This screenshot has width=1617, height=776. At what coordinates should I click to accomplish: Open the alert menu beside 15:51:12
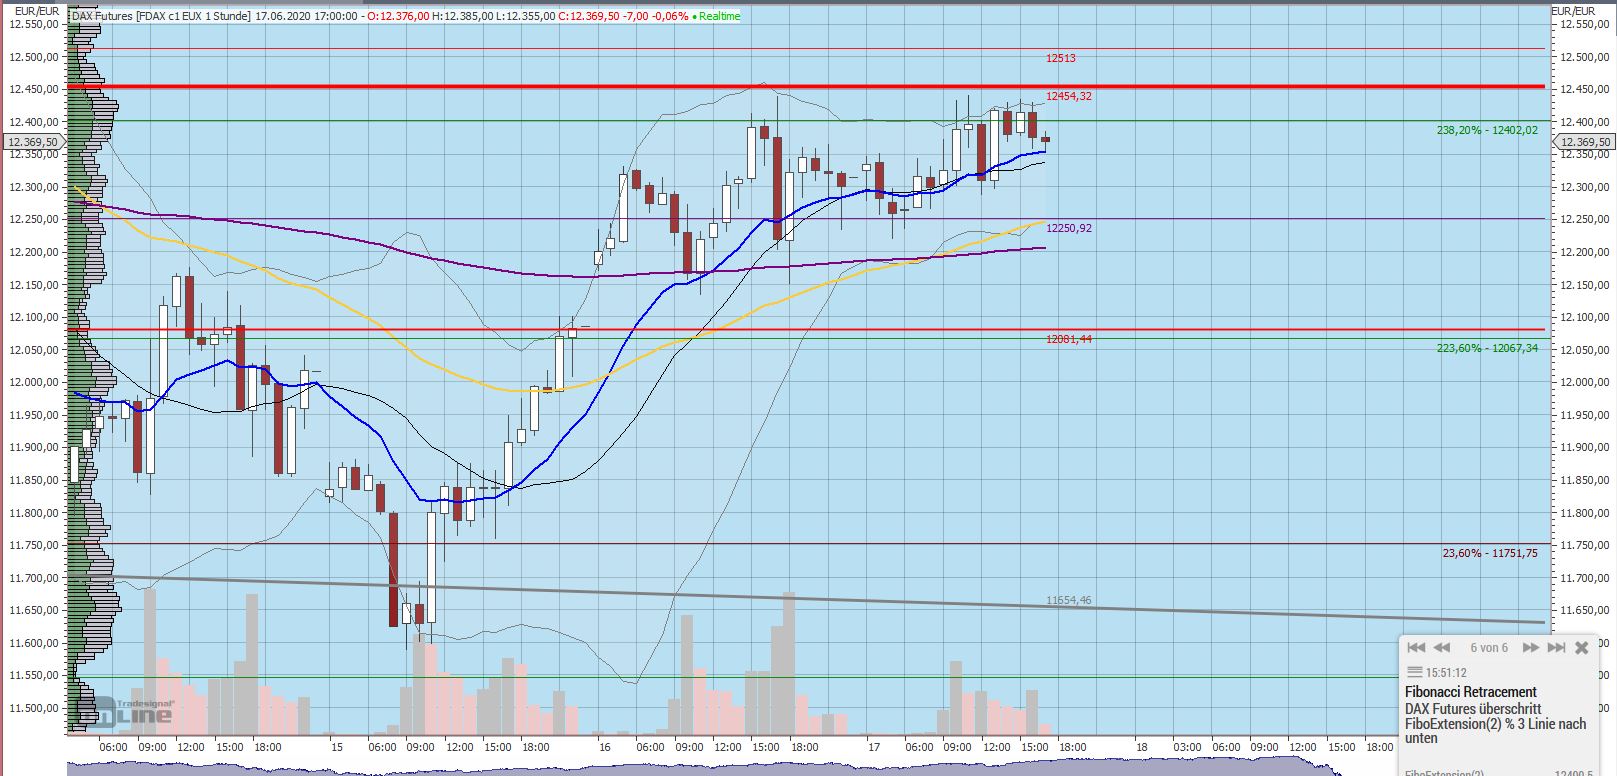coord(1414,672)
